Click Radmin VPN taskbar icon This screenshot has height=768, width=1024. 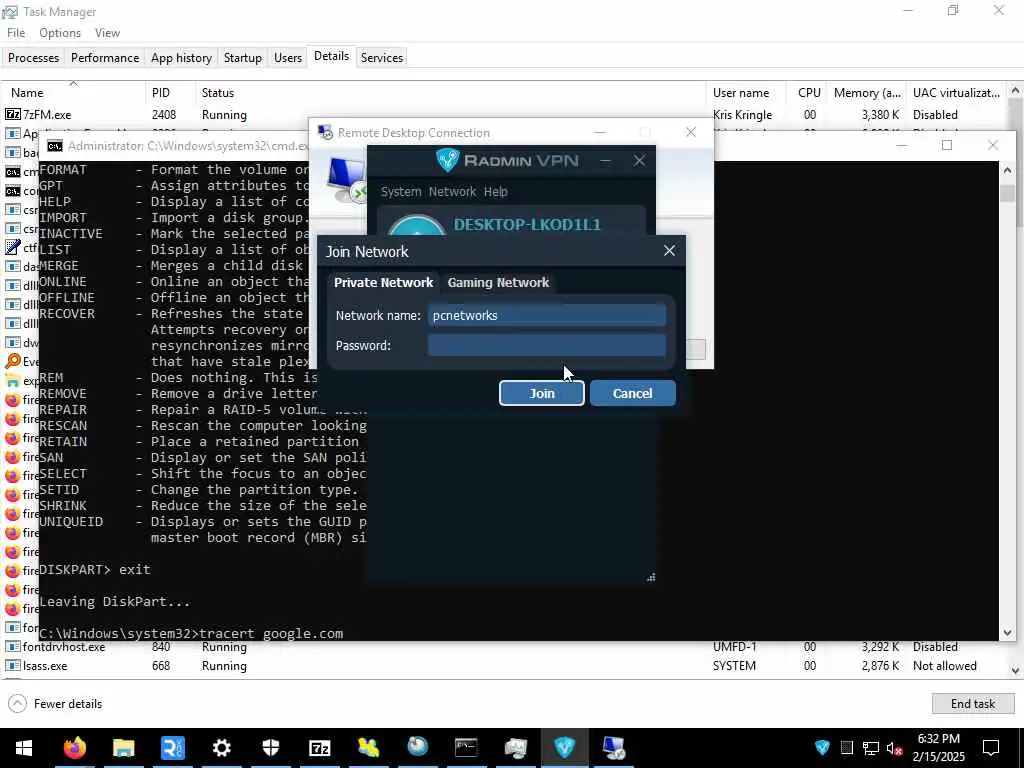coord(564,748)
